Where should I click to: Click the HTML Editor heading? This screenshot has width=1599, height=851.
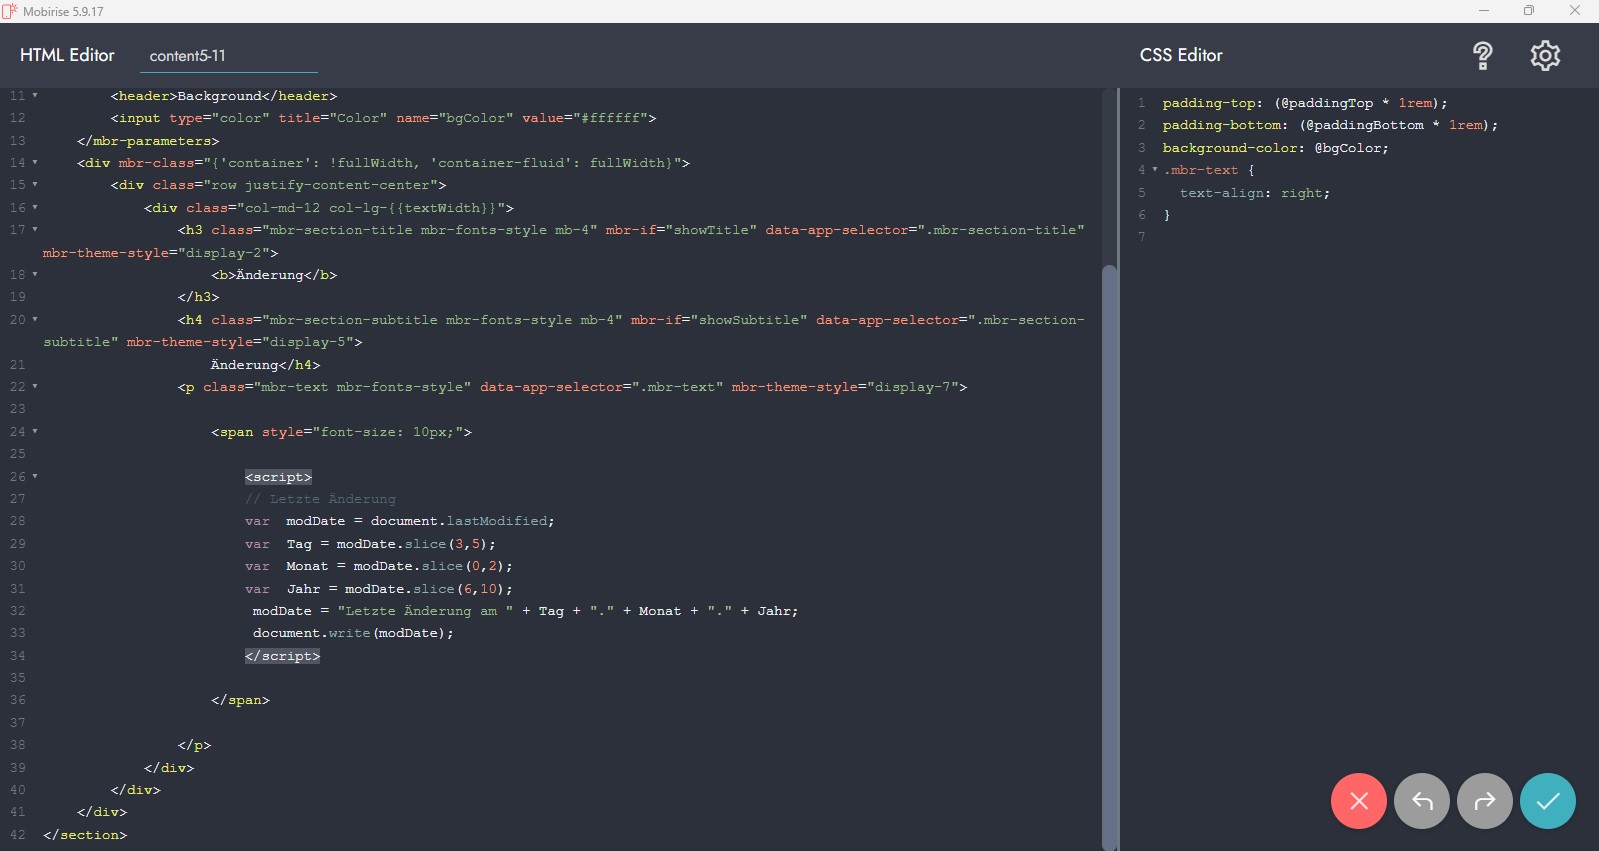[67, 55]
